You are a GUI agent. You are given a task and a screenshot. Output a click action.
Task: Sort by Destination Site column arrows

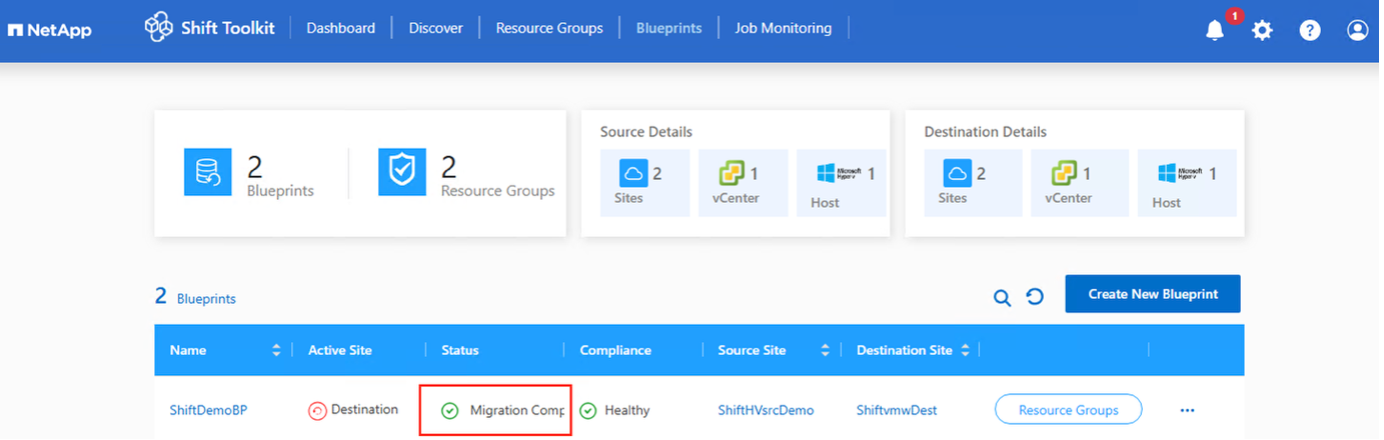tap(965, 350)
